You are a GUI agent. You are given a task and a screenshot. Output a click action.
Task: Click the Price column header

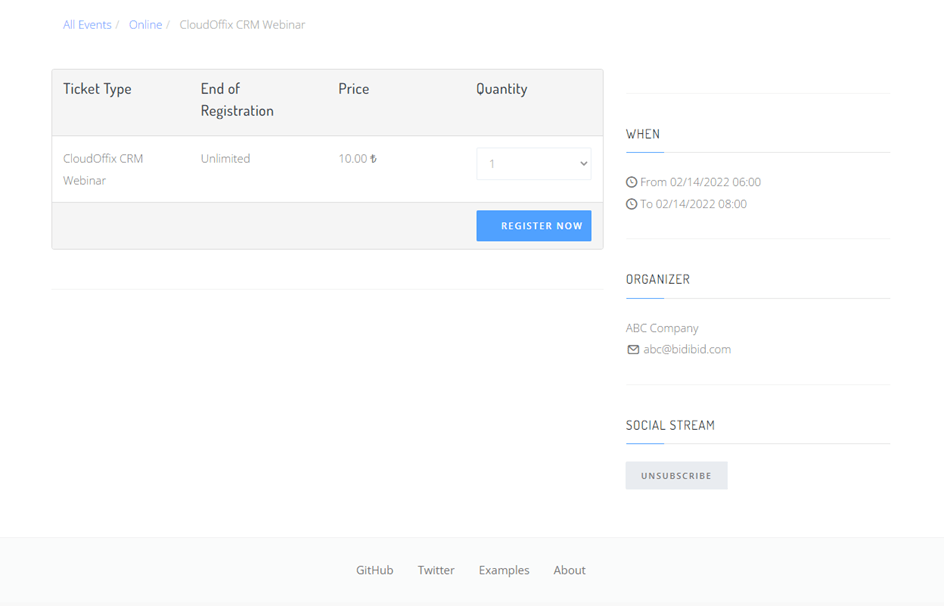point(353,89)
